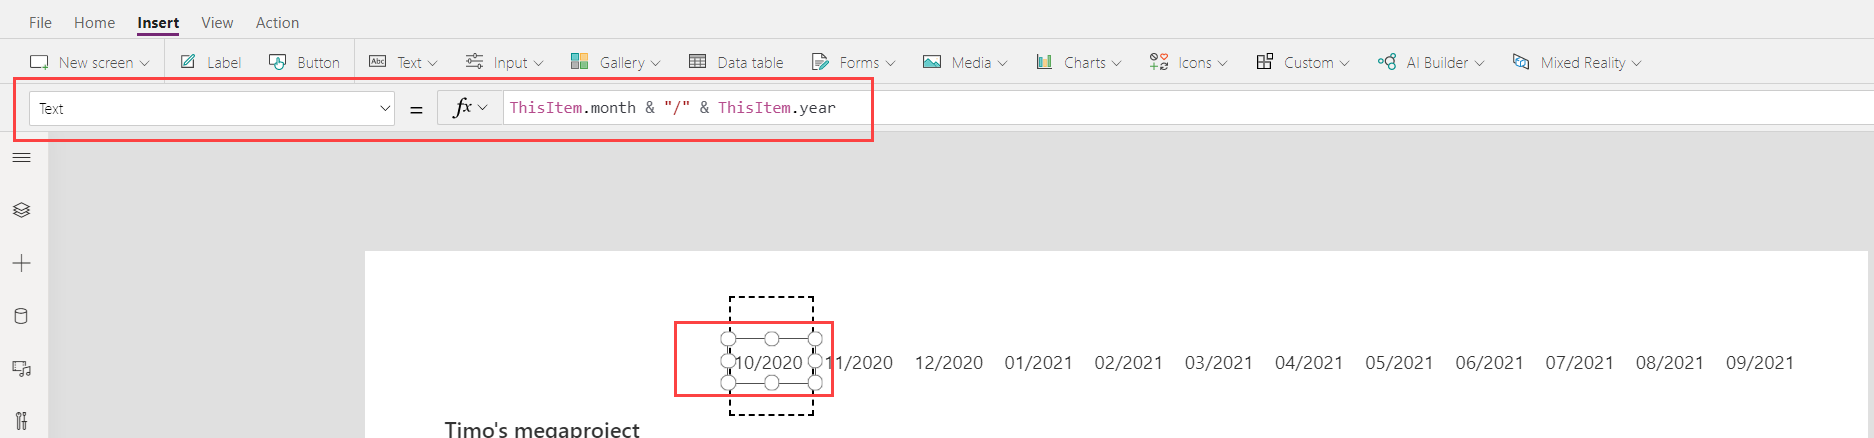The height and width of the screenshot is (438, 1874).
Task: Expand the New screen dropdown
Action: point(90,62)
